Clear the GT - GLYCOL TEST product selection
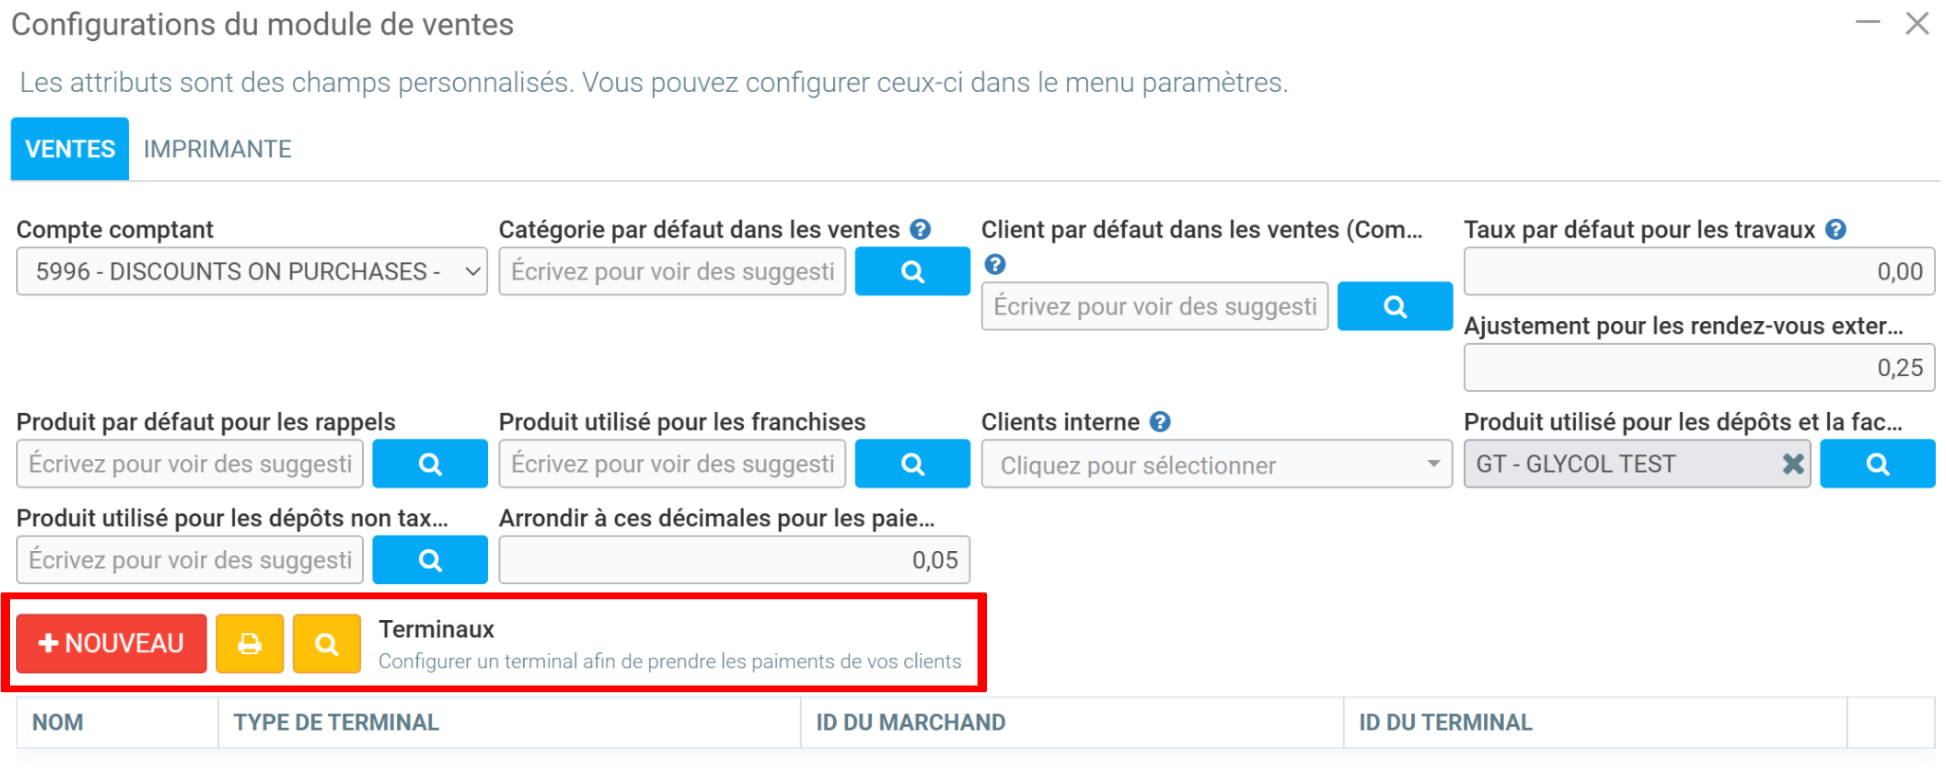 pyautogui.click(x=1793, y=464)
